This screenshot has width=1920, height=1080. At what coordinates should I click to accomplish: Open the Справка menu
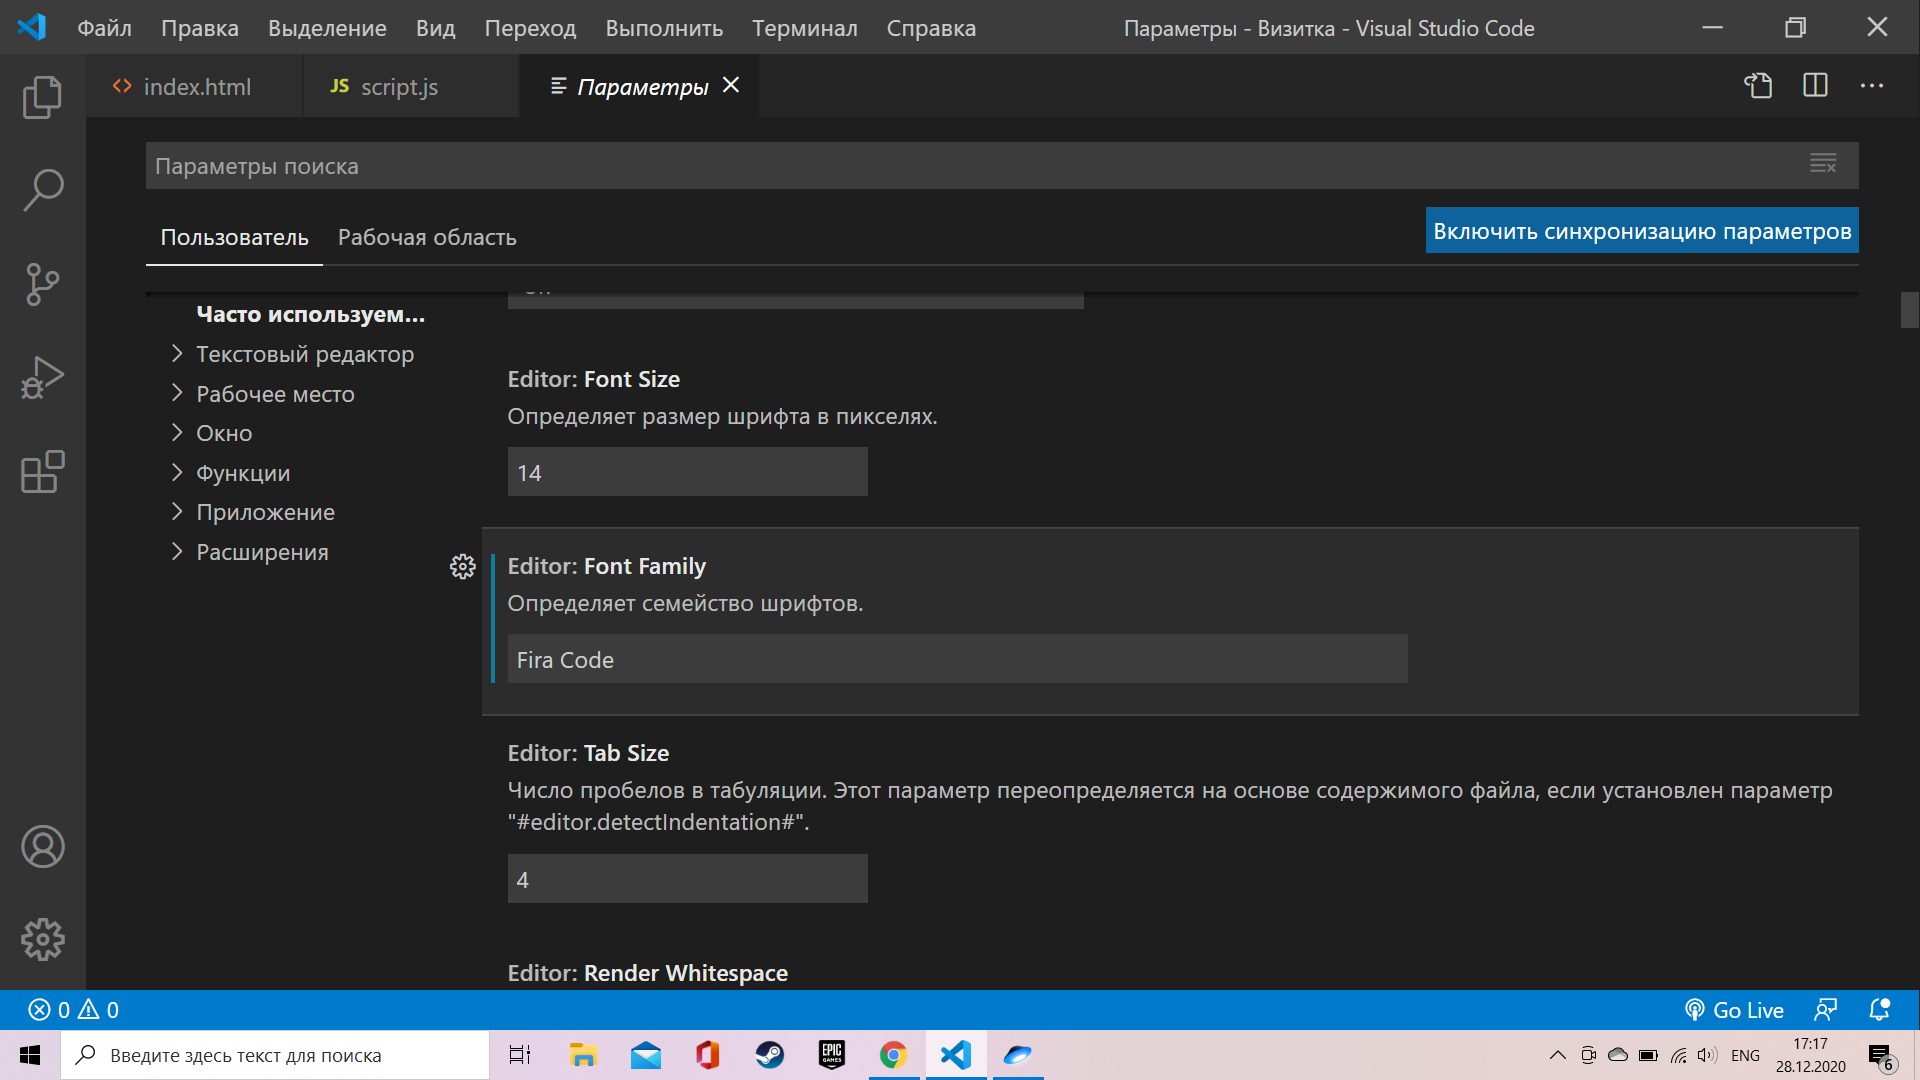pyautogui.click(x=931, y=28)
